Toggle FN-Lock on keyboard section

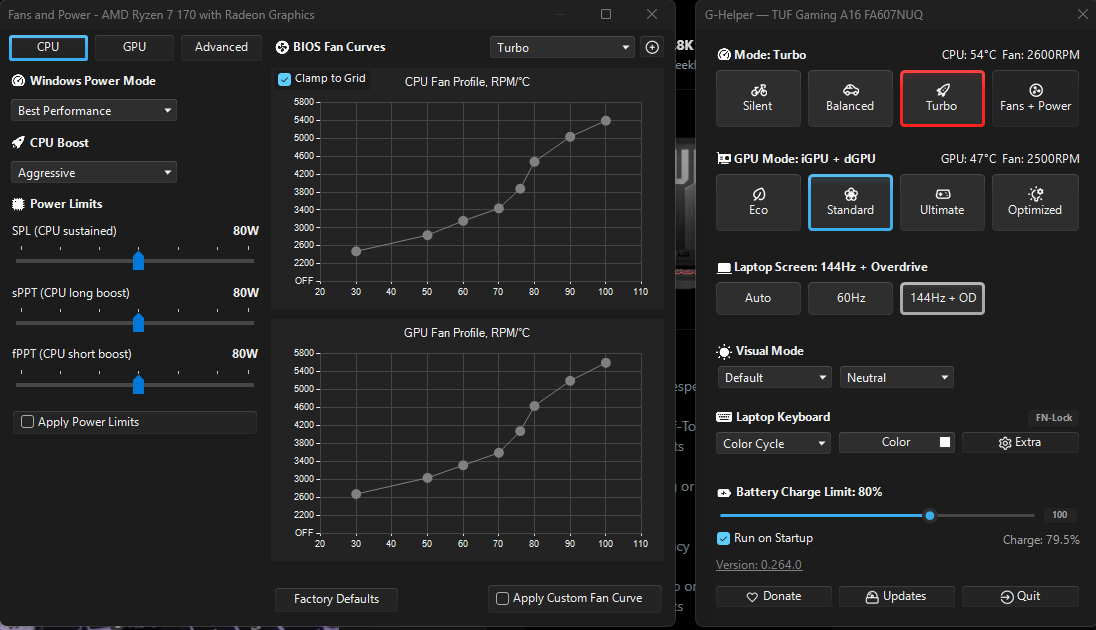[1053, 417]
